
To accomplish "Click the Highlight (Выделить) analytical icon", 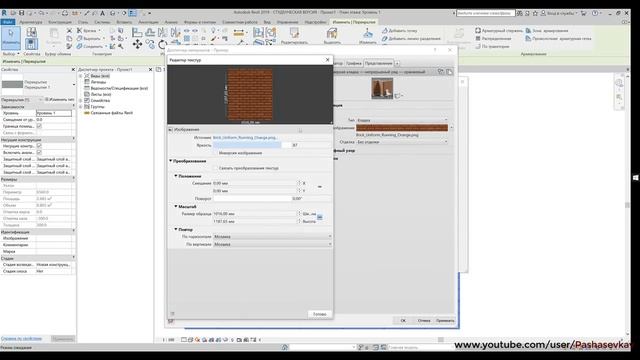I will [x=332, y=36].
